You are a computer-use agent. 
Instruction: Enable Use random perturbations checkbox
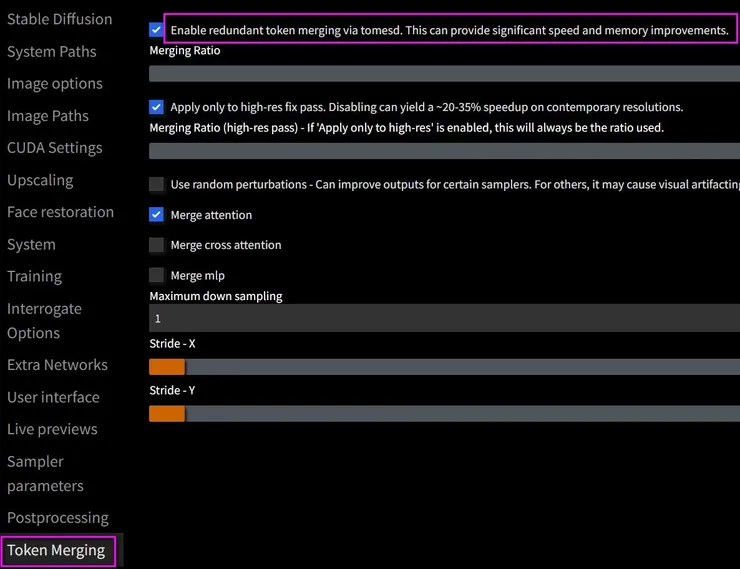[156, 184]
